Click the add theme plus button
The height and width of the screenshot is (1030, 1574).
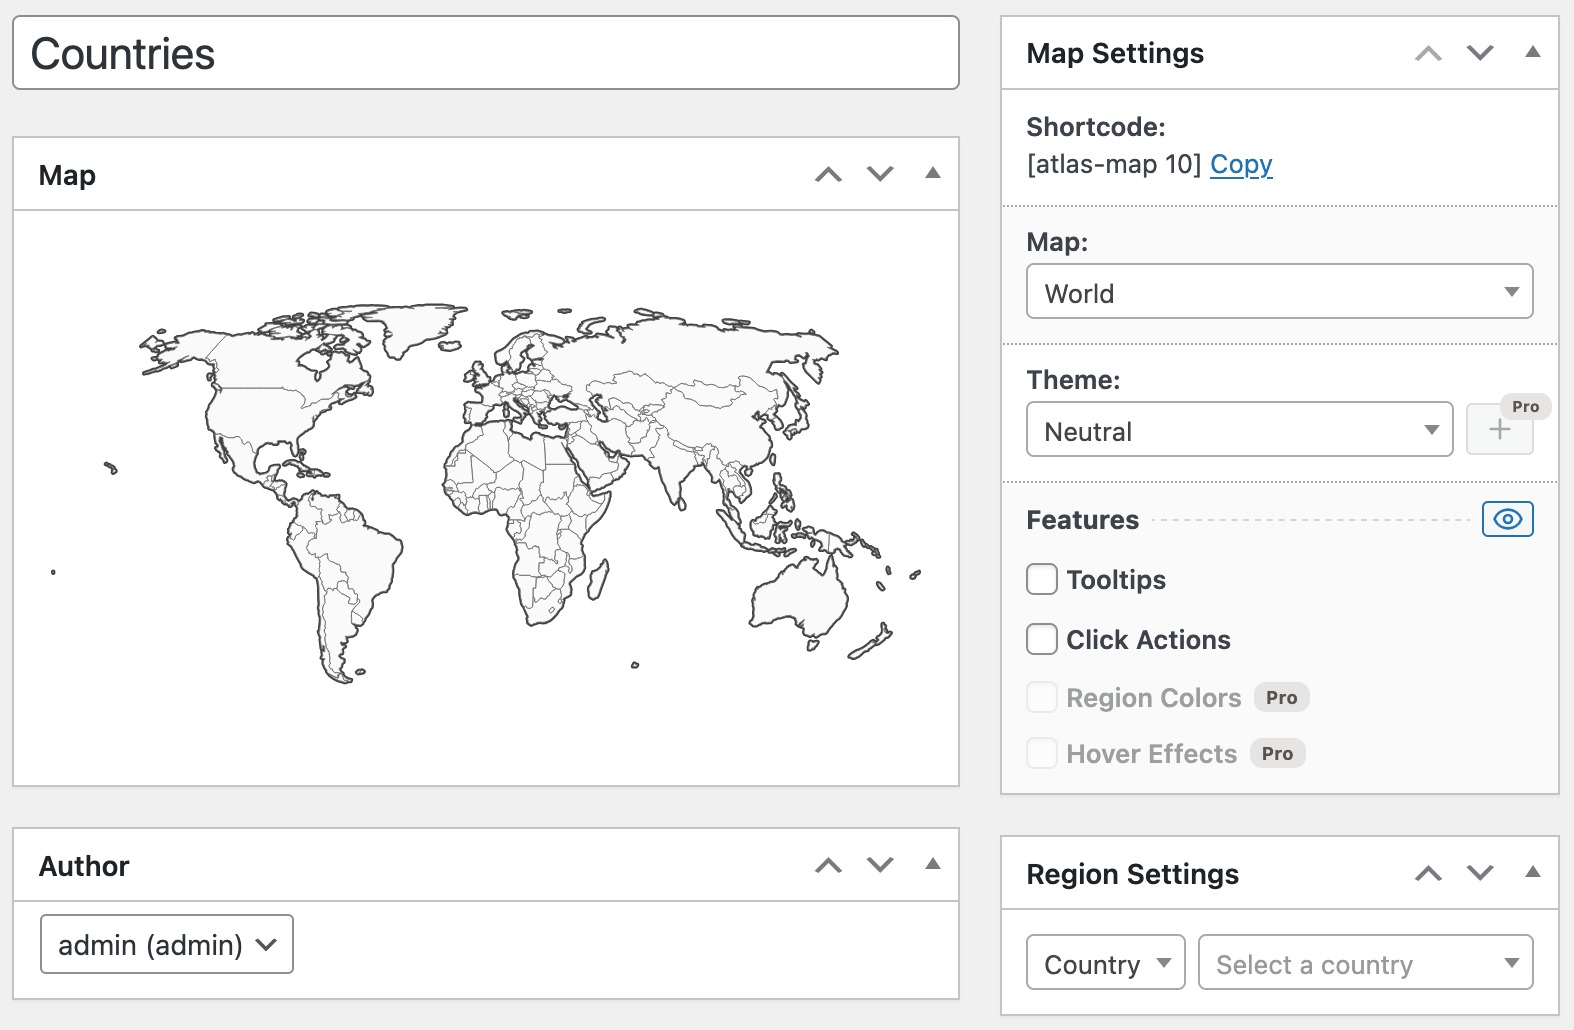[x=1499, y=430]
